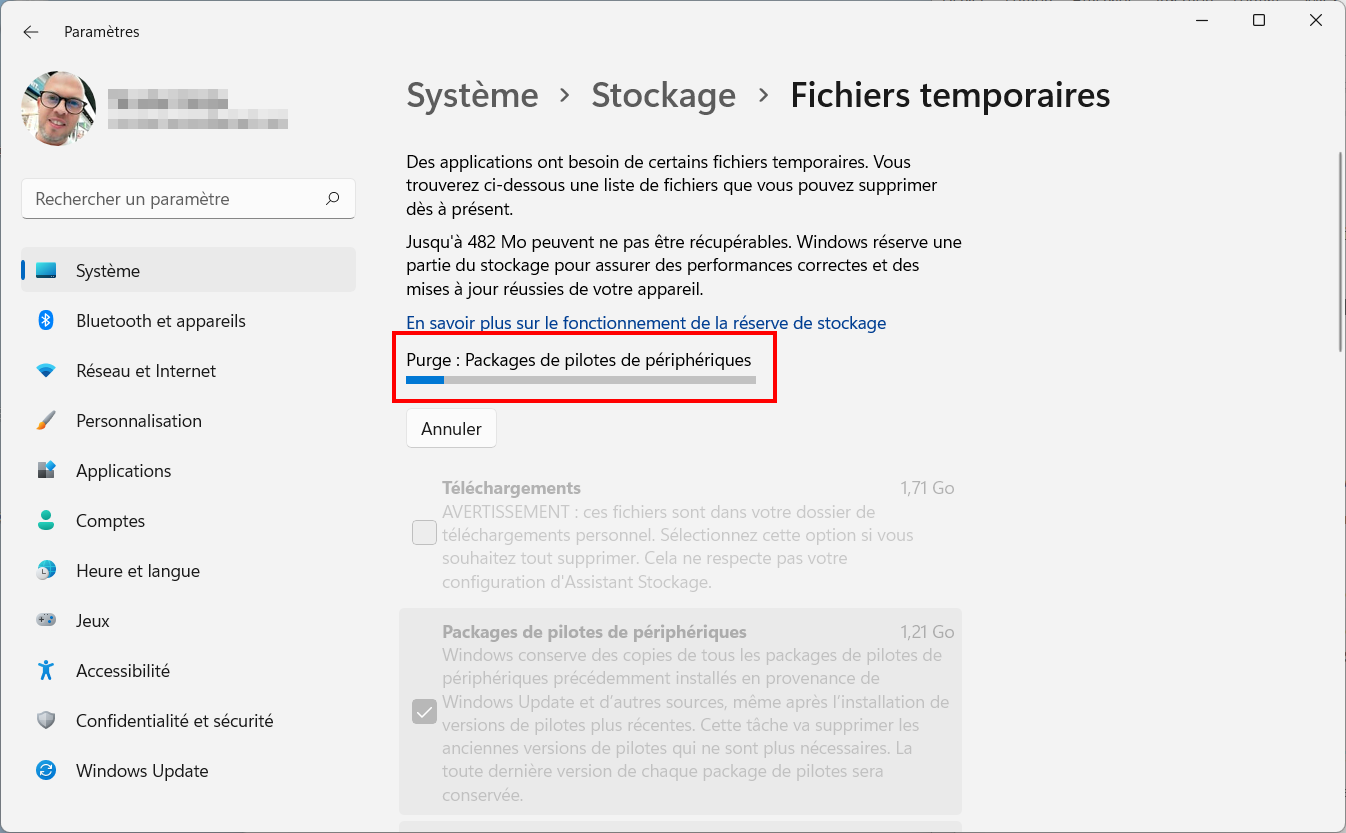The width and height of the screenshot is (1346, 833).
Task: Focus the Rechercher un paramètre field
Action: (188, 199)
